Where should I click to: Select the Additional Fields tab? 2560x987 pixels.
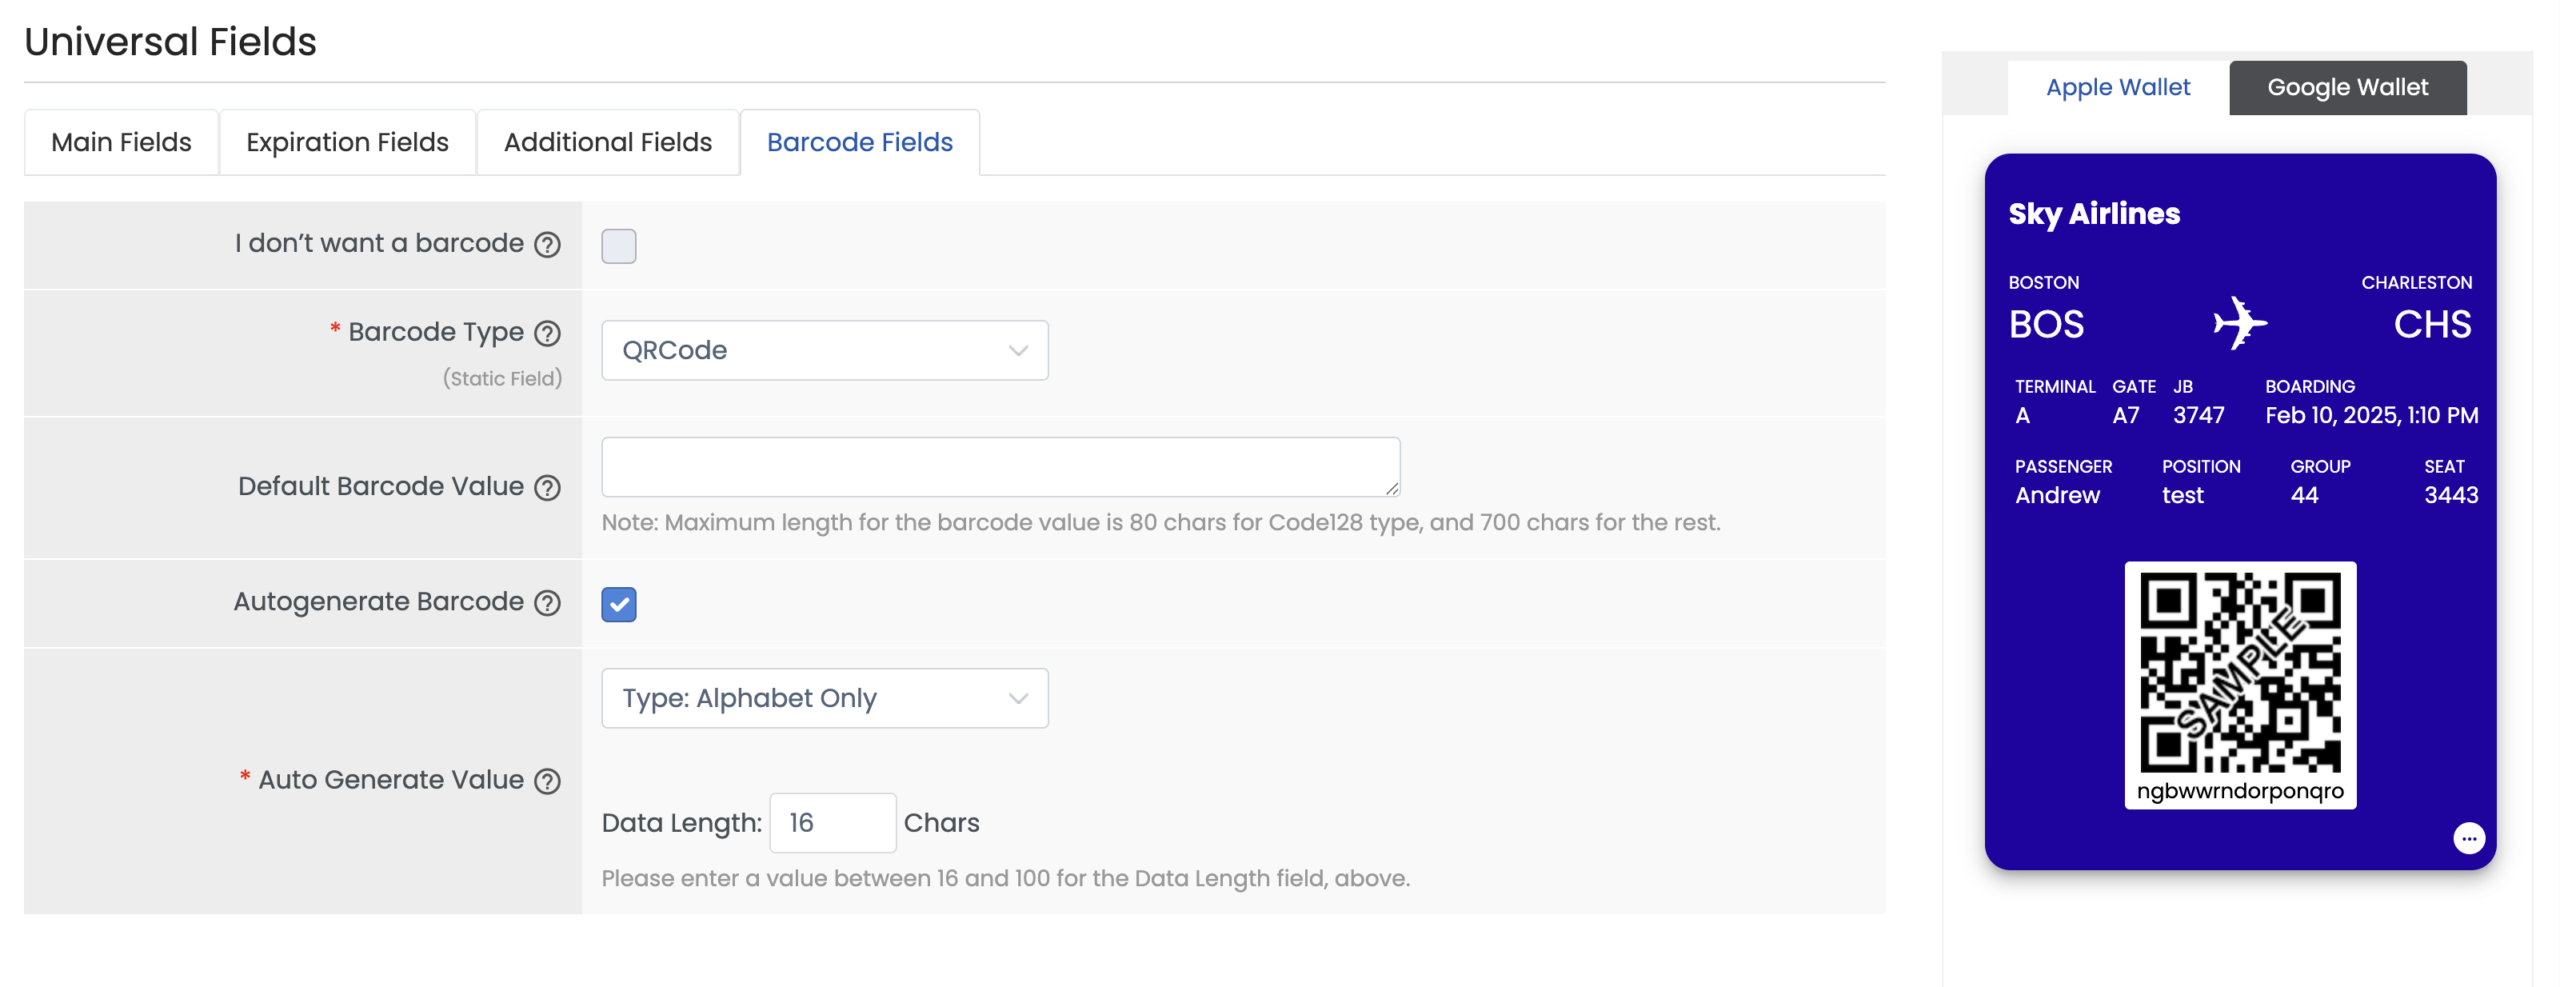[607, 142]
